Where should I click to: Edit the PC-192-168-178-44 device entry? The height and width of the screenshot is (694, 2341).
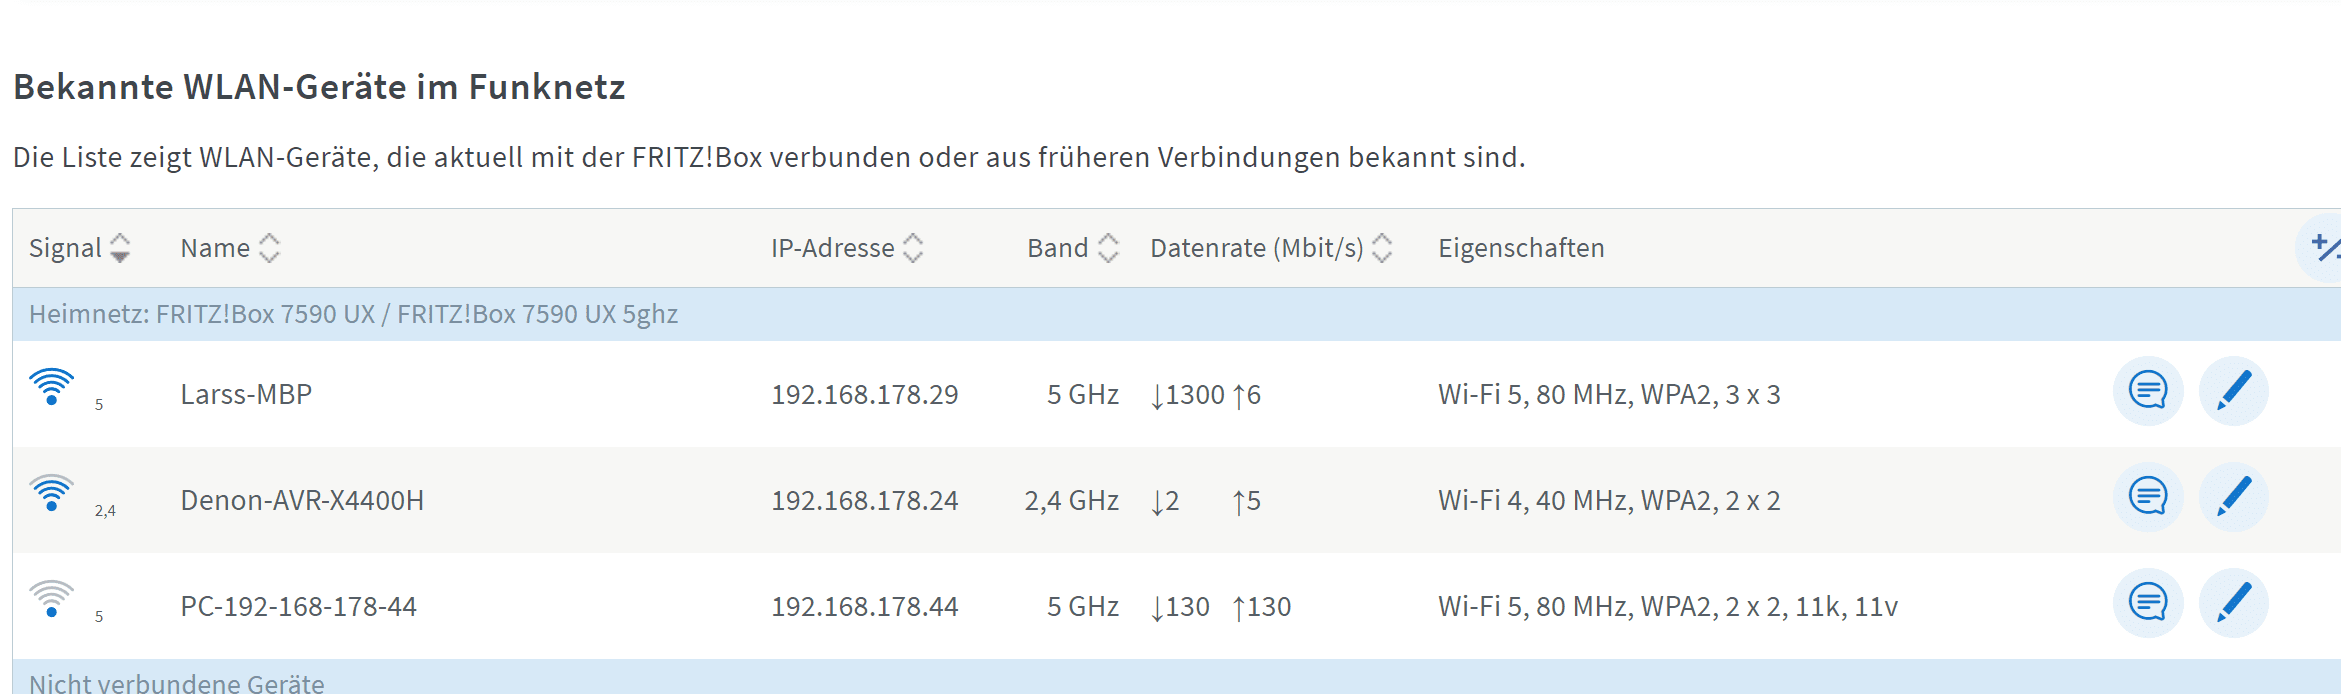click(x=2233, y=603)
